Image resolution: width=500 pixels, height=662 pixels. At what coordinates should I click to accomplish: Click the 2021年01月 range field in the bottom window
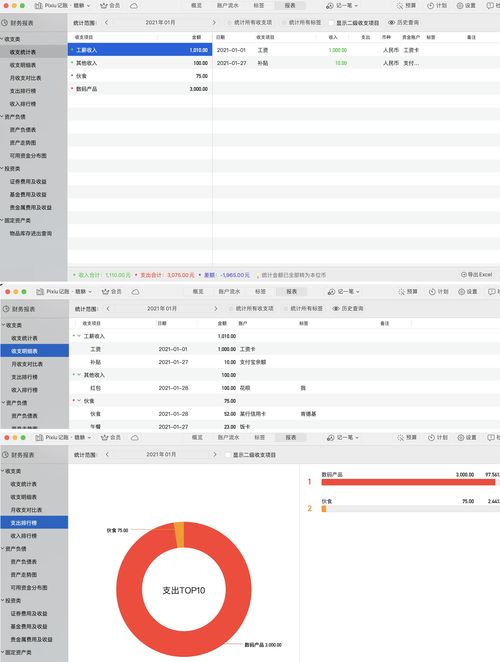tap(161, 455)
